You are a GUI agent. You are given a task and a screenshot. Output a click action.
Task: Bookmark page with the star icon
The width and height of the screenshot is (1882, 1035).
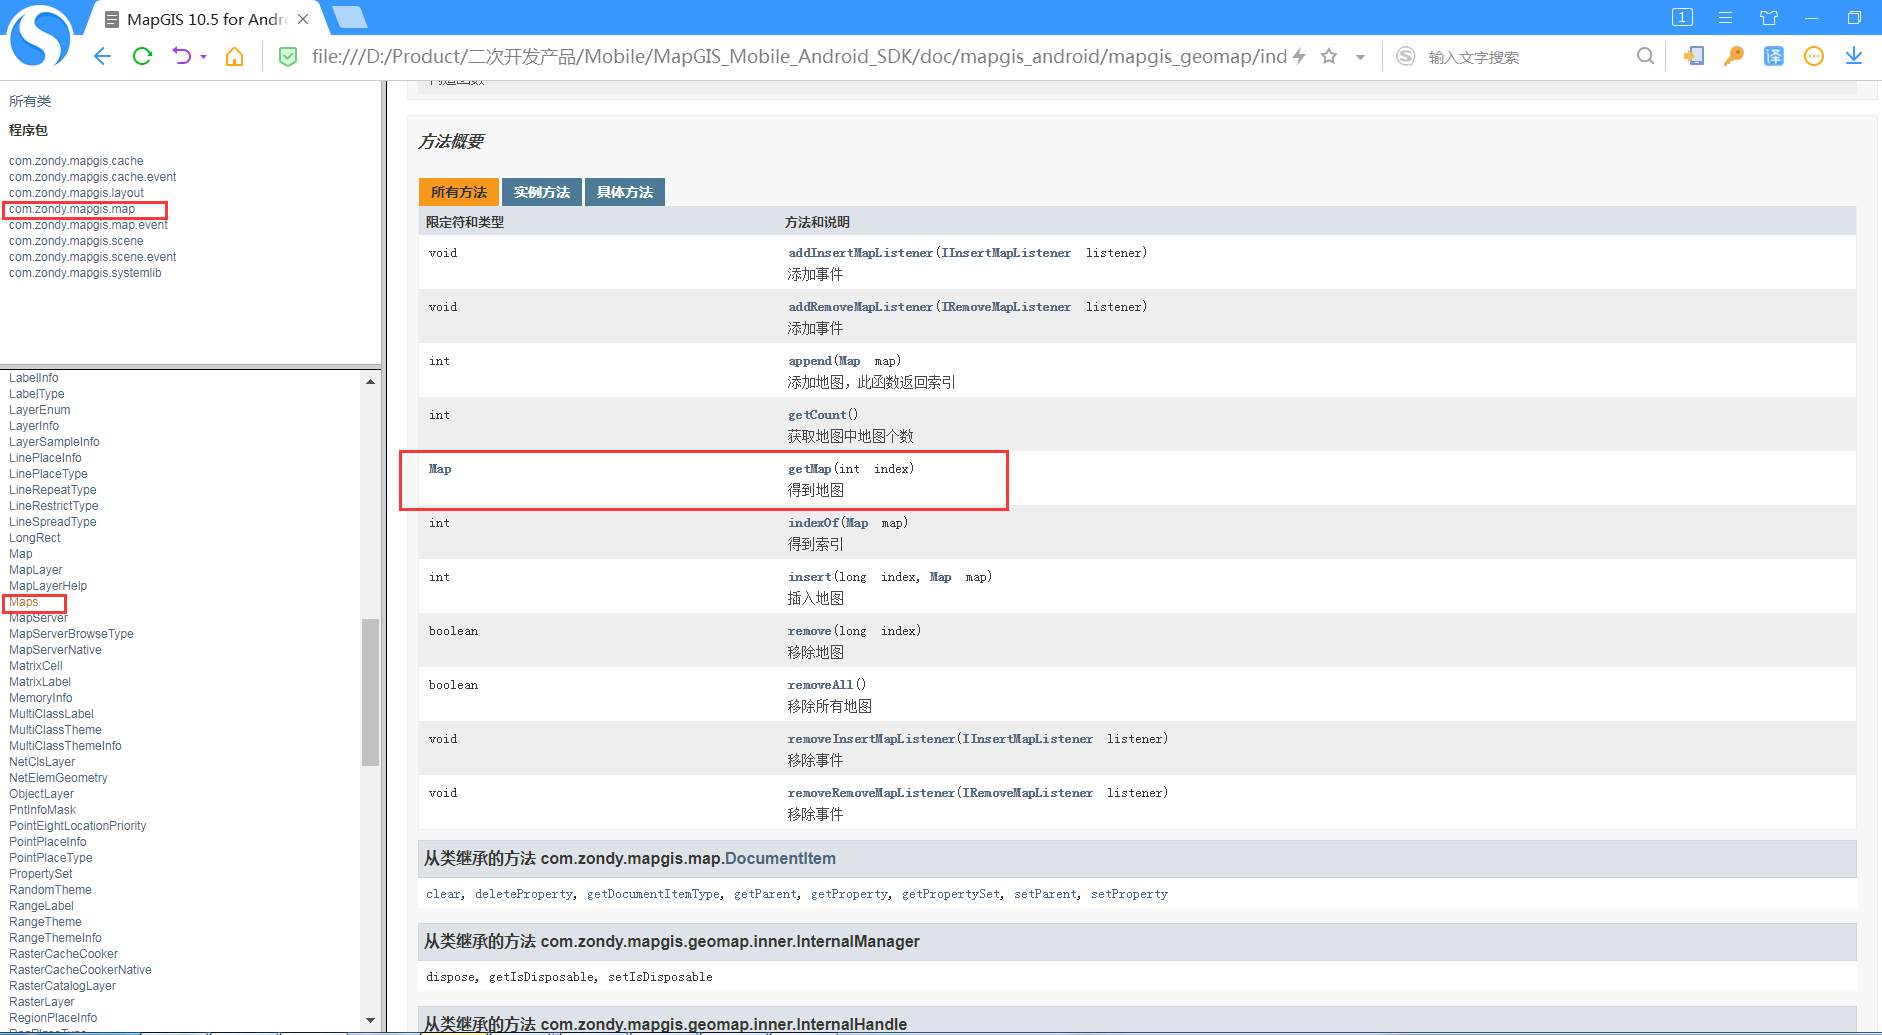(1329, 56)
